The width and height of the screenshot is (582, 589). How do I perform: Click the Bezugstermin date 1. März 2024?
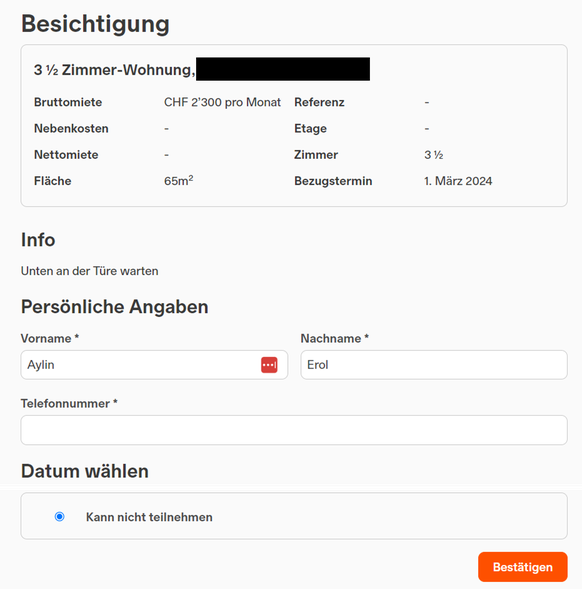click(x=458, y=181)
